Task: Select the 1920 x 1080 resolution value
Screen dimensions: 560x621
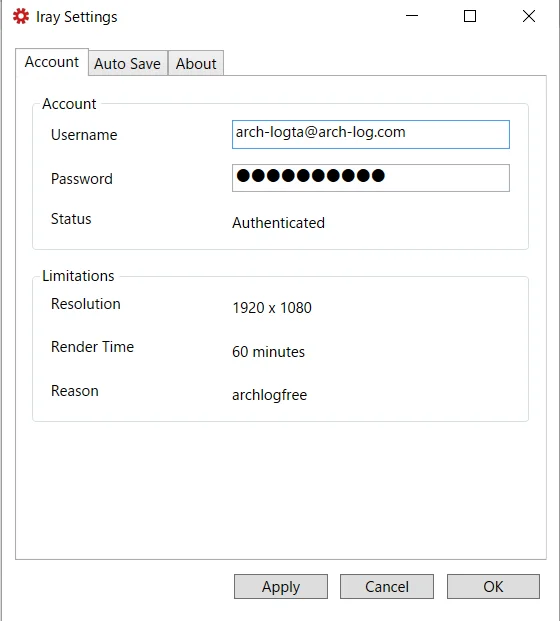Action: 272,308
